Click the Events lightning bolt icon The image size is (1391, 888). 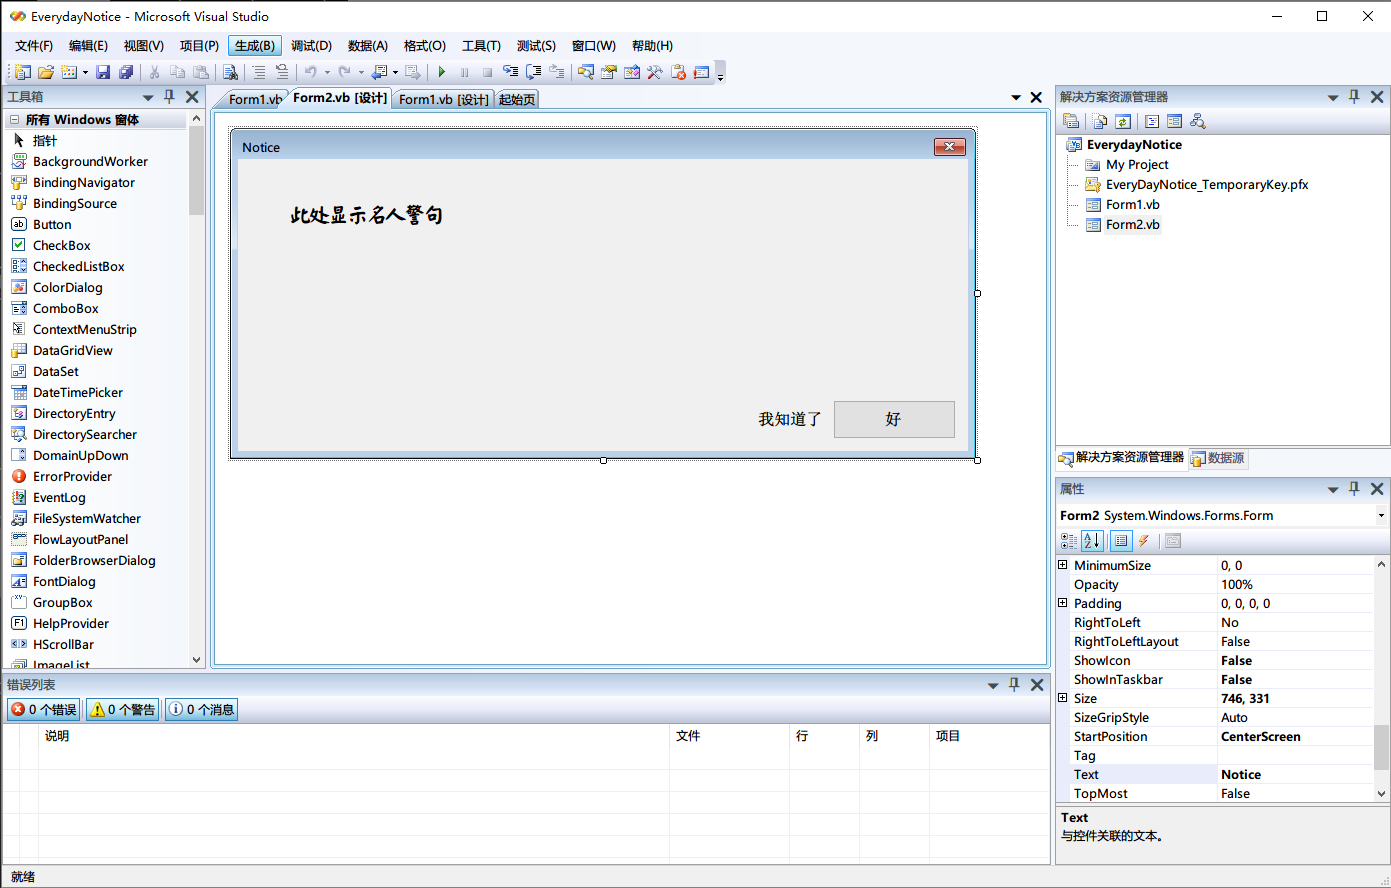pyautogui.click(x=1144, y=541)
